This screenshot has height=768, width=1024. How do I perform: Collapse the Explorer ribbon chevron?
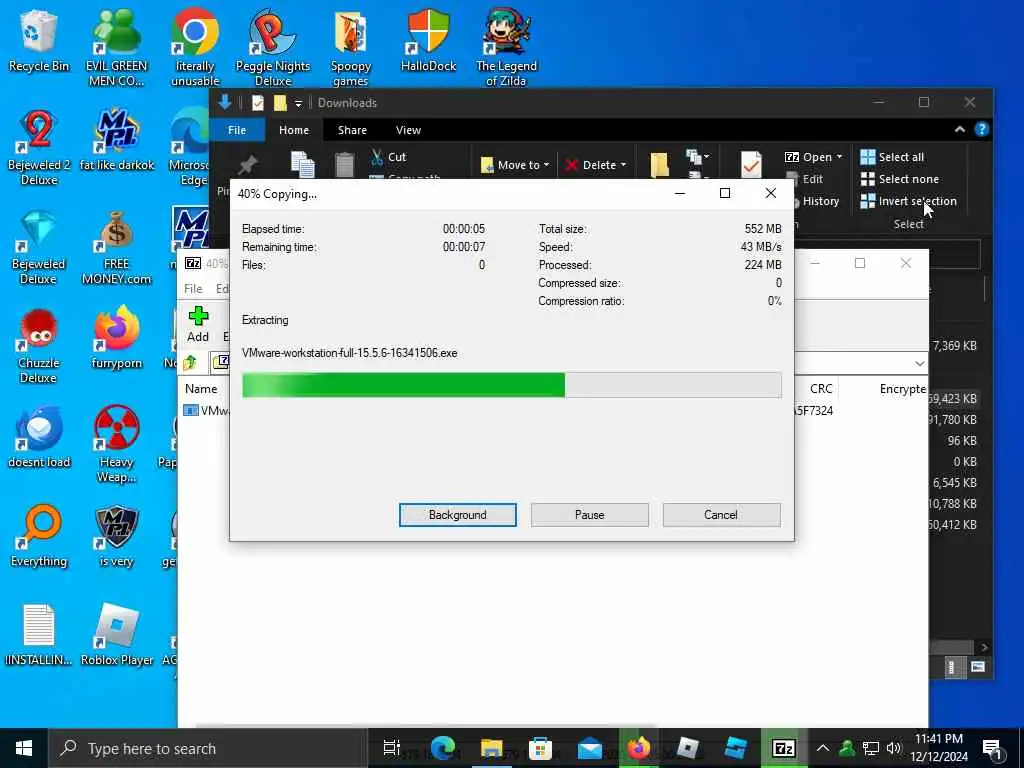959,129
